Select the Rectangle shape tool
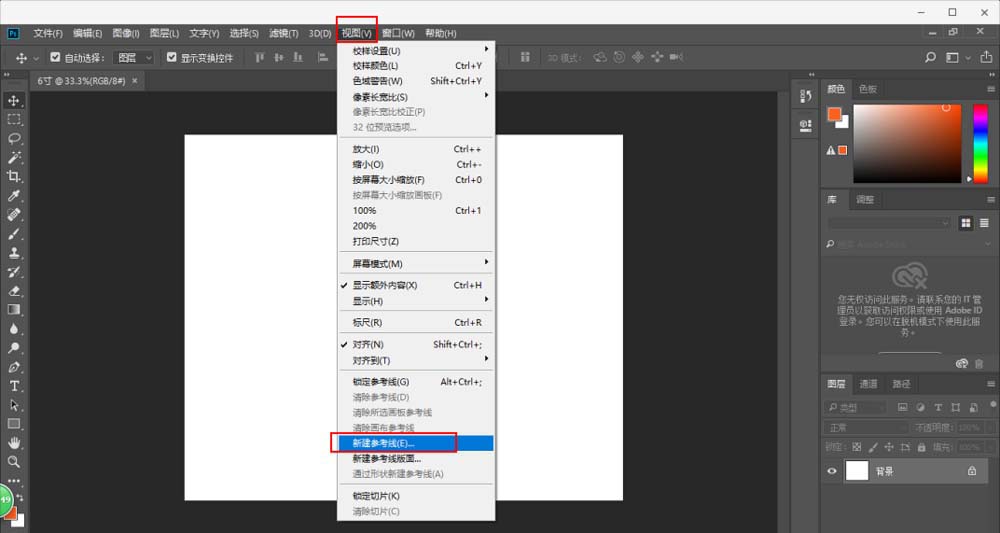Viewport: 1000px width, 533px height. 14,424
